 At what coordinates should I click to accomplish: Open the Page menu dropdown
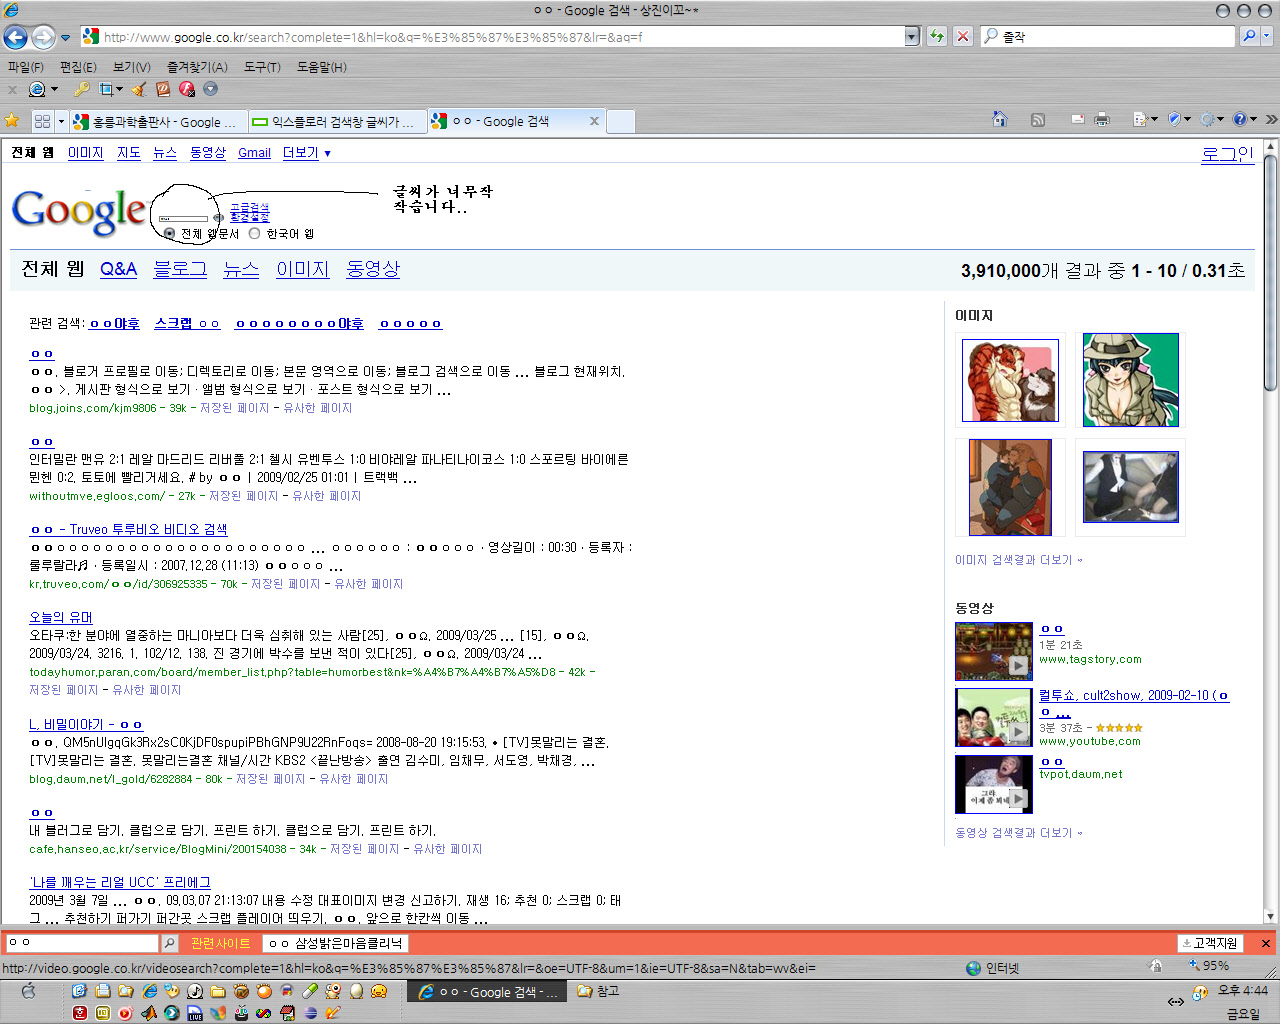click(1145, 119)
